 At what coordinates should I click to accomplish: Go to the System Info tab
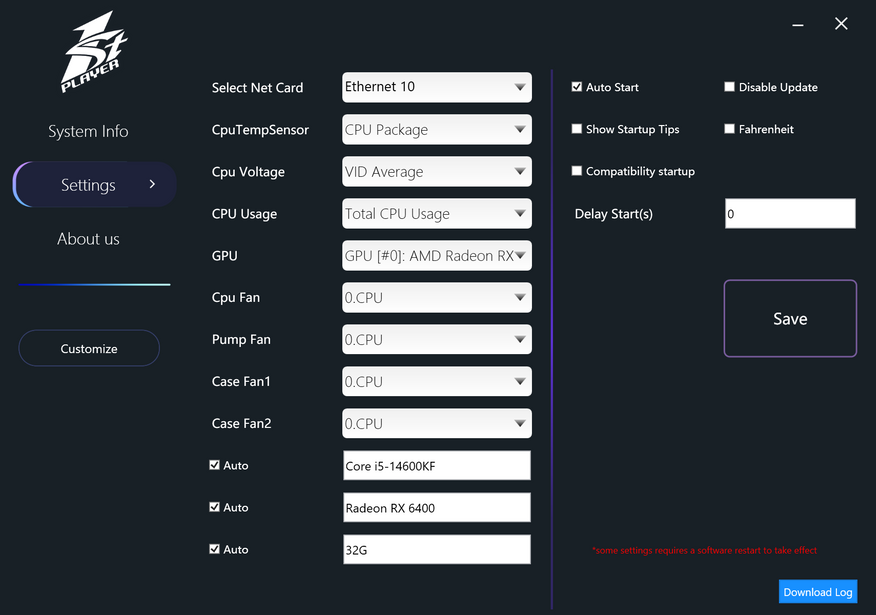pyautogui.click(x=88, y=131)
